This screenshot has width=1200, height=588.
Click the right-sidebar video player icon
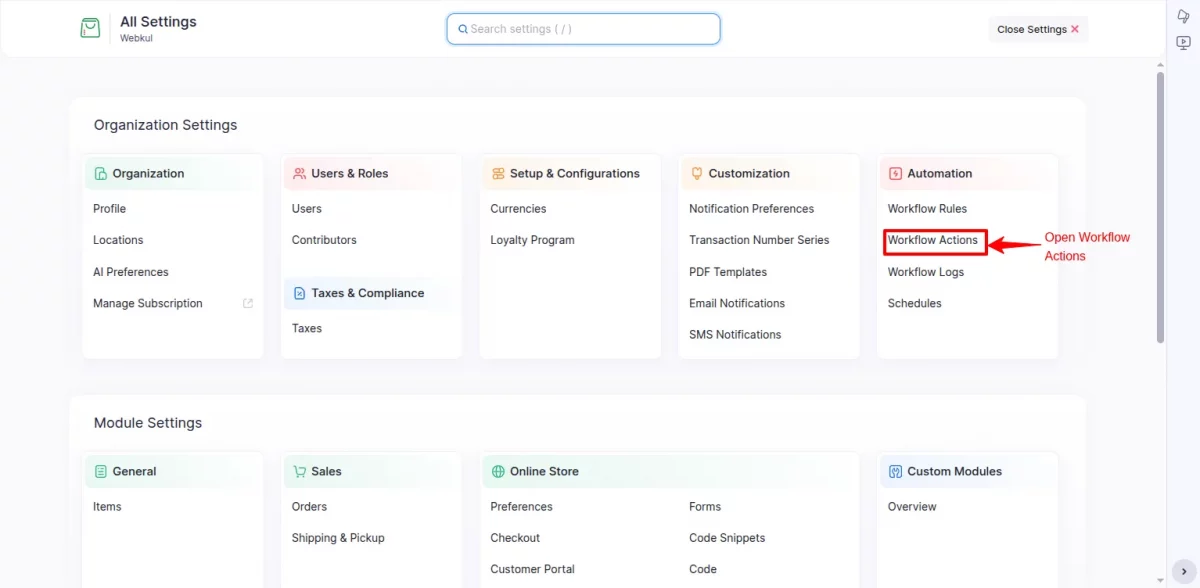1183,43
